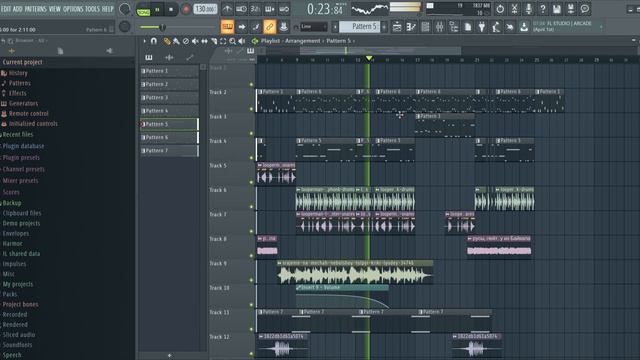Click the save project floppy icon

coord(557,9)
